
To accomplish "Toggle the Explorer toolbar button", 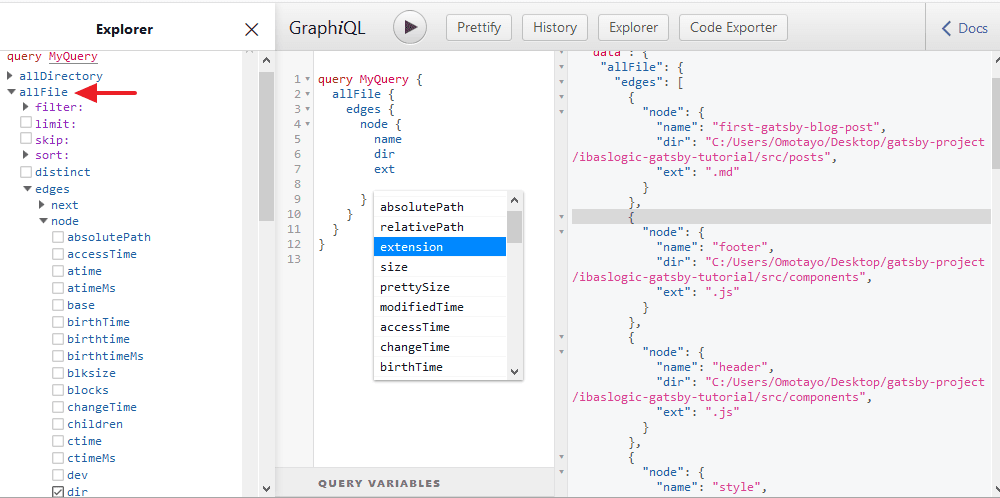I will pyautogui.click(x=634, y=27).
